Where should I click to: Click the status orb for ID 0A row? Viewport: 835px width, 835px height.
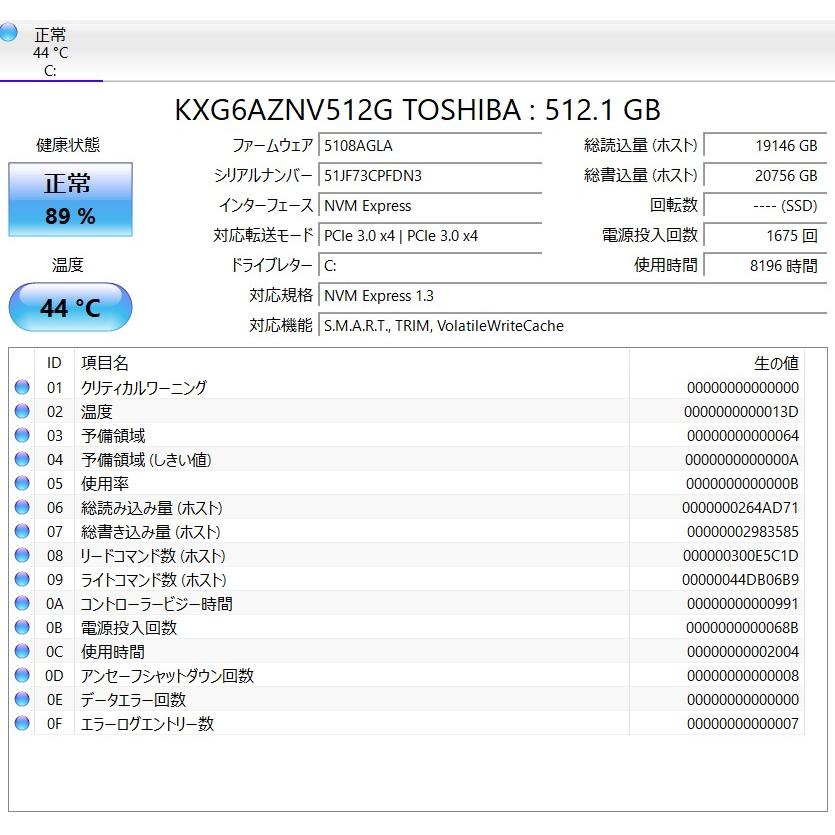coord(22,603)
